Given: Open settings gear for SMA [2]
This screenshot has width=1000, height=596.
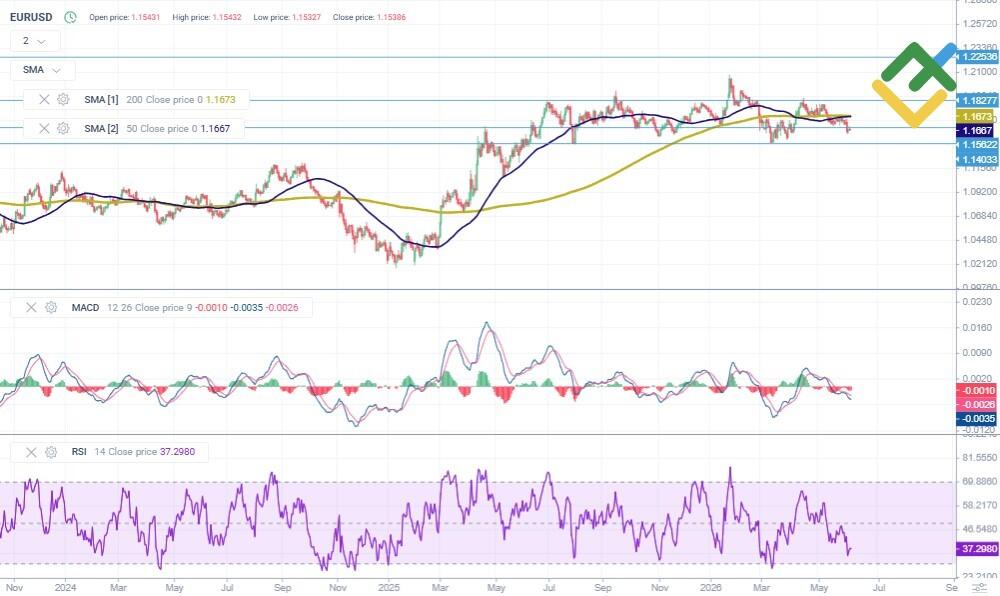Looking at the screenshot, I should (x=63, y=128).
